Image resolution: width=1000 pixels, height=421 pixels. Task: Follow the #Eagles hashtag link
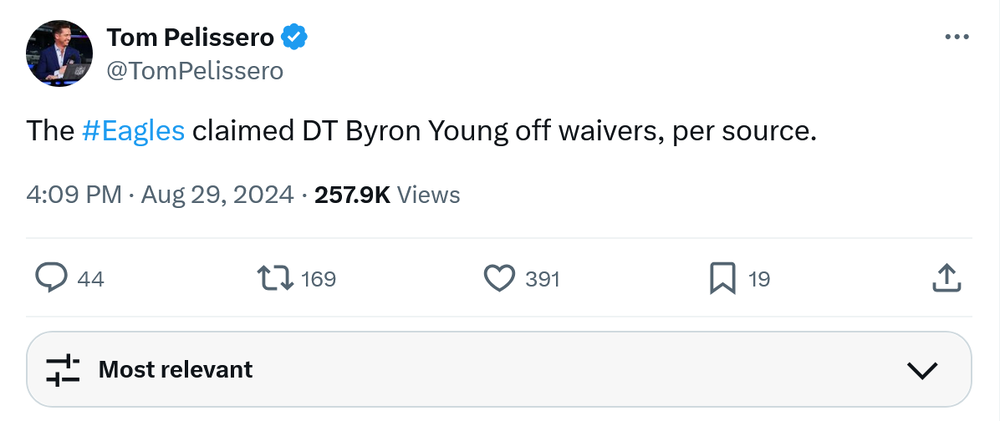coord(133,131)
